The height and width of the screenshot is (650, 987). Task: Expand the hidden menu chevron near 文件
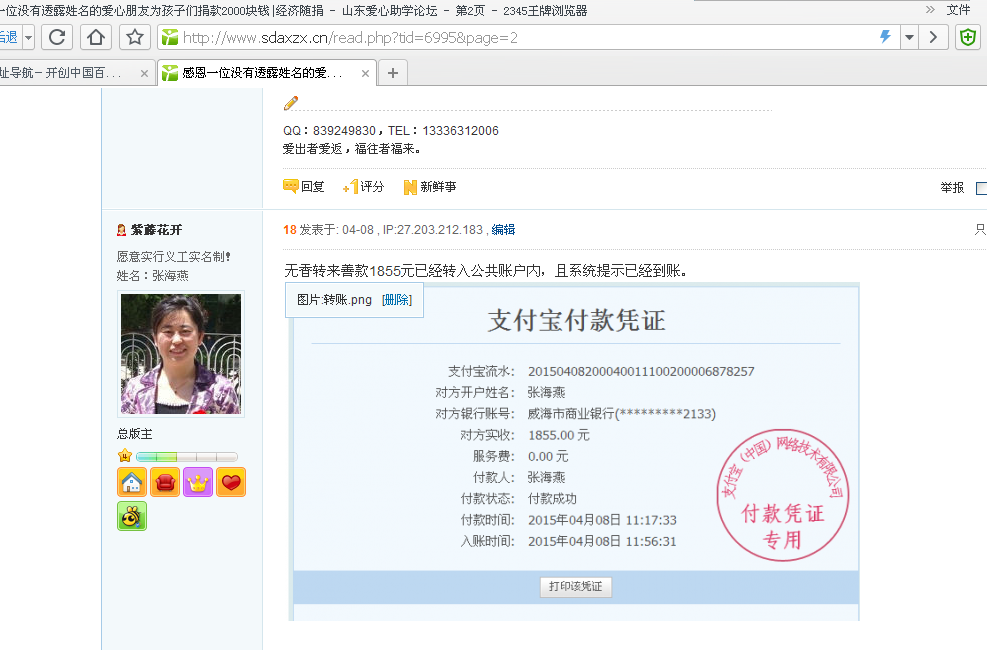pos(930,9)
